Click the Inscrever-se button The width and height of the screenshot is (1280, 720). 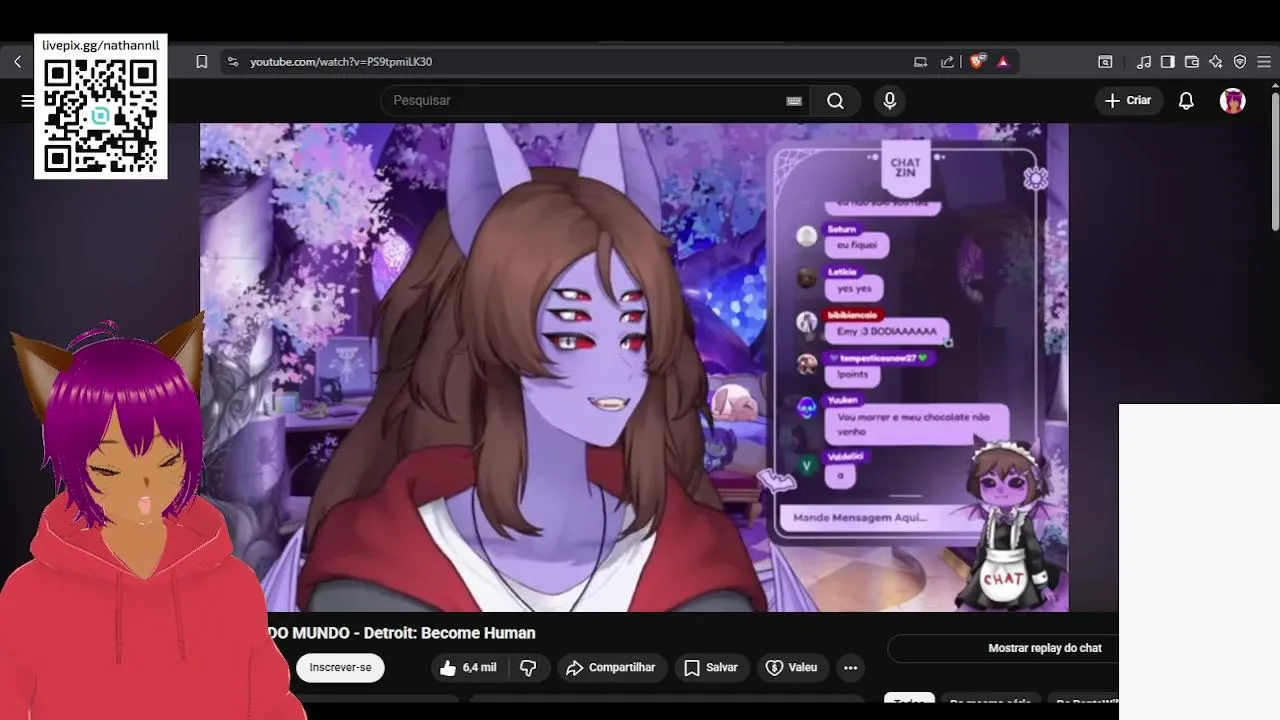click(x=340, y=668)
